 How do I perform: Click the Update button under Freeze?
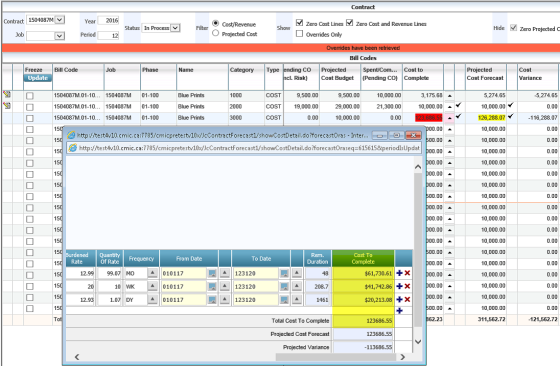(38, 78)
